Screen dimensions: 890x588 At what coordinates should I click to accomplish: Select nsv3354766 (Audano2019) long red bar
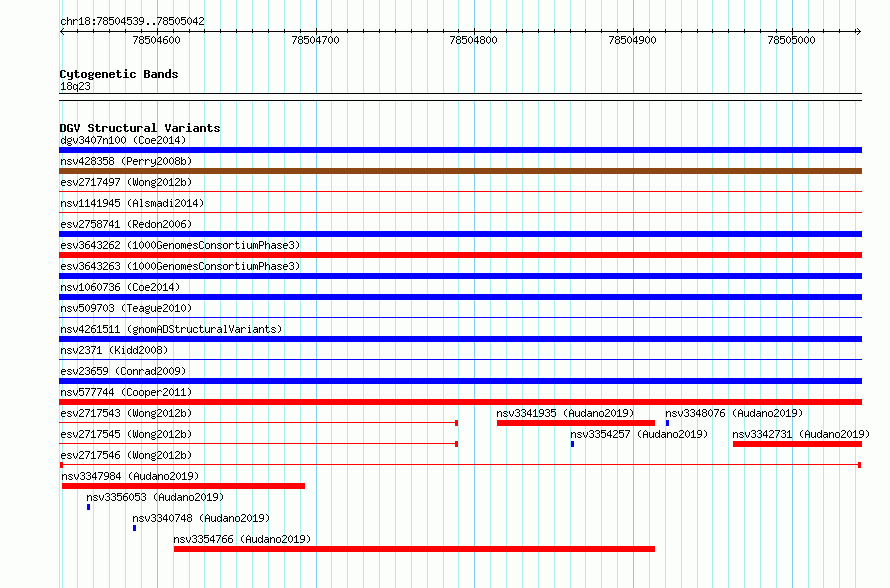click(414, 549)
